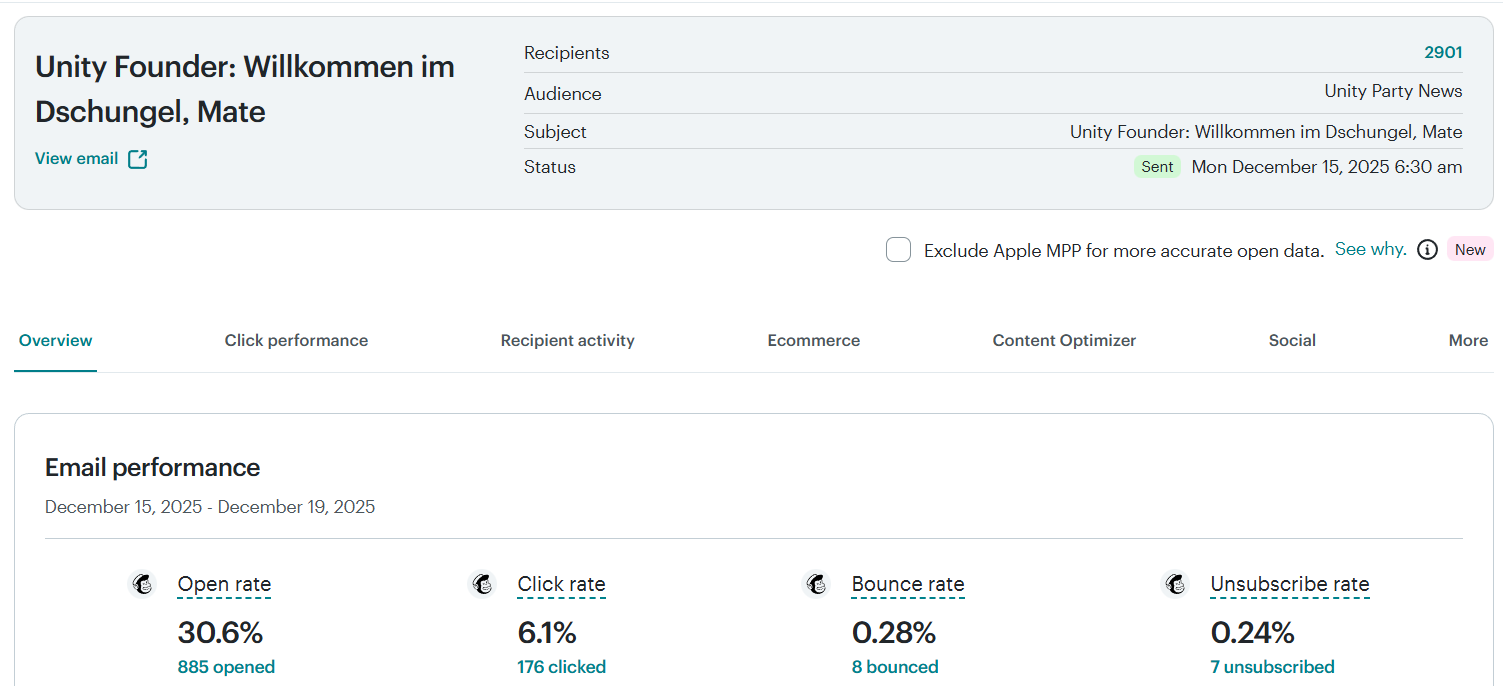The image size is (1503, 686).
Task: Click the Mailchimp icon beside Click rate
Action: tap(482, 585)
